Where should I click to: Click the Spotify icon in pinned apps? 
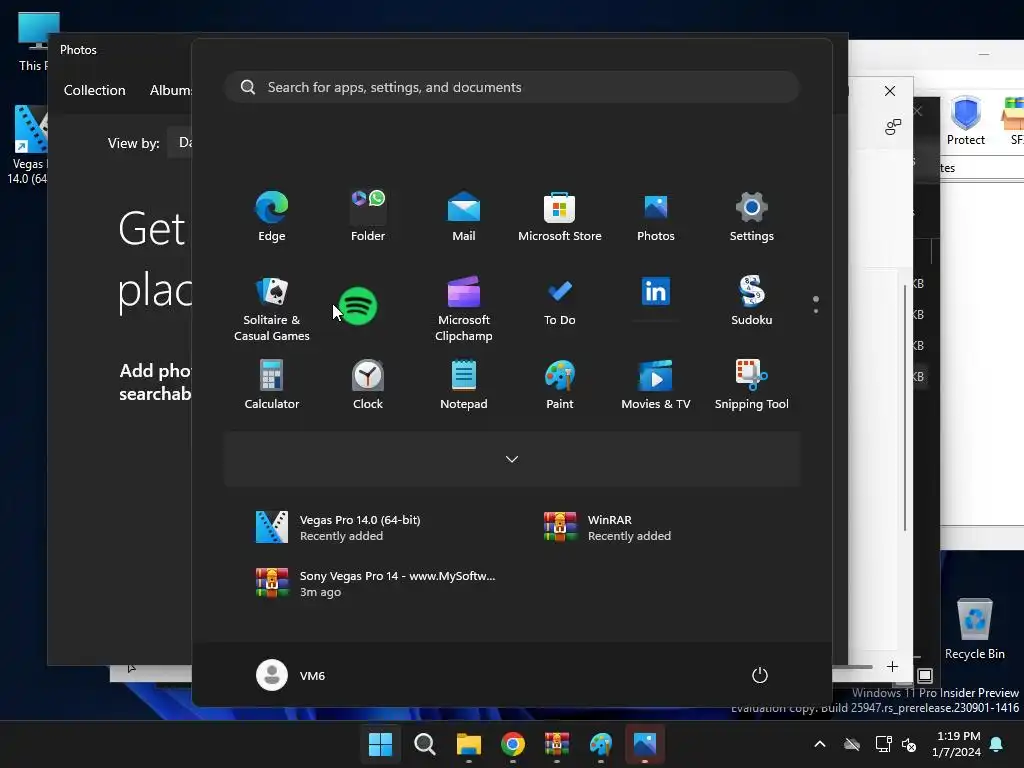point(358,306)
